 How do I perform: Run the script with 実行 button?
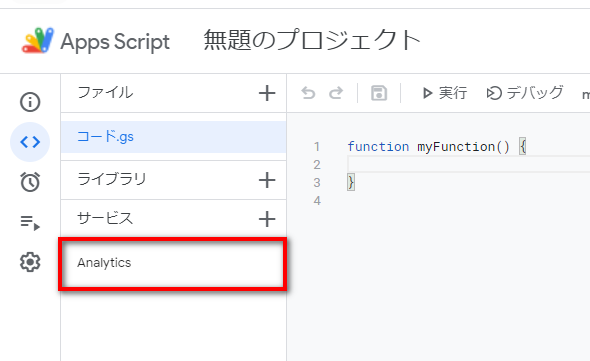[444, 93]
